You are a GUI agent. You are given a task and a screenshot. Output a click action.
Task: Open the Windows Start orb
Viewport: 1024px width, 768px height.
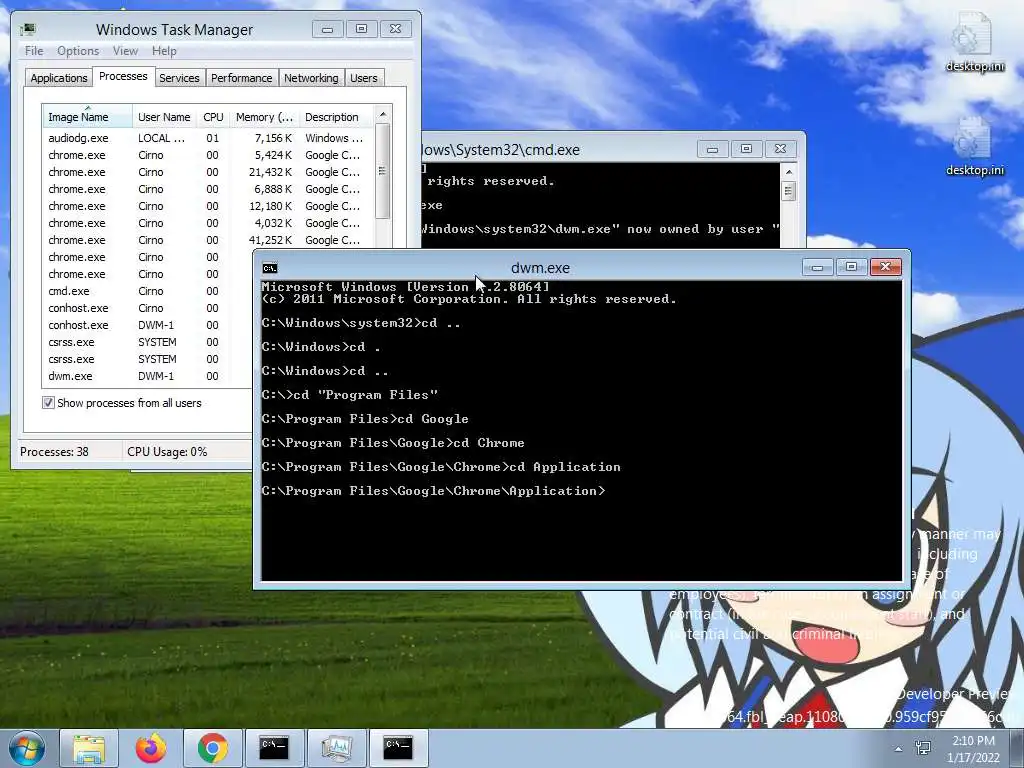(26, 748)
